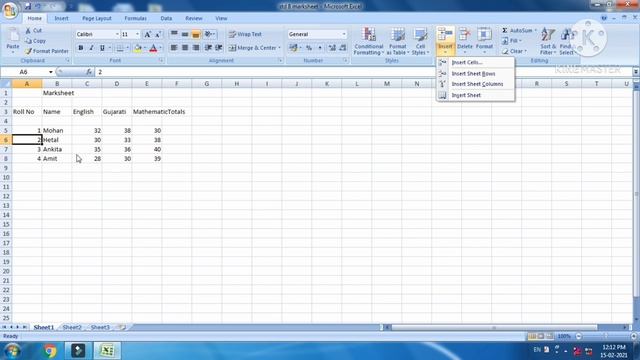Click the Cut command
Image resolution: width=640 pixels, height=360 pixels.
pyautogui.click(x=33, y=31)
